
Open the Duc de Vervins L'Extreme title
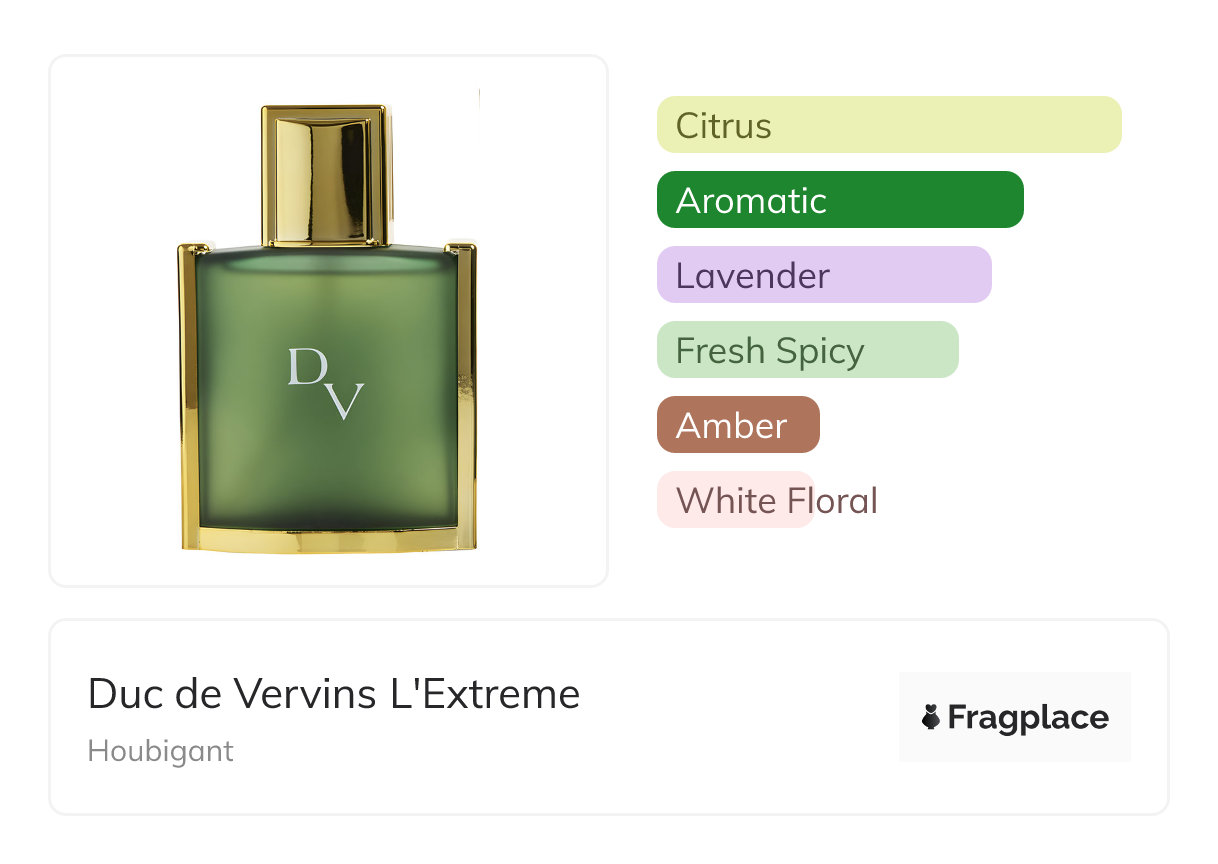334,693
